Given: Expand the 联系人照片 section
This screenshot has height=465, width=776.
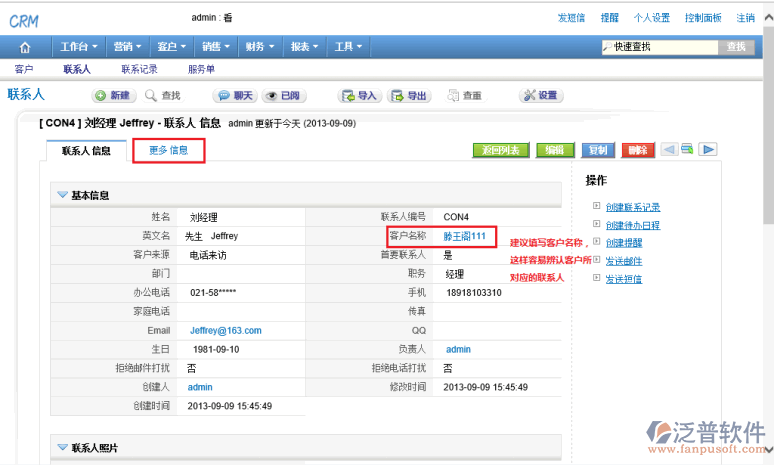Looking at the screenshot, I should tap(63, 448).
